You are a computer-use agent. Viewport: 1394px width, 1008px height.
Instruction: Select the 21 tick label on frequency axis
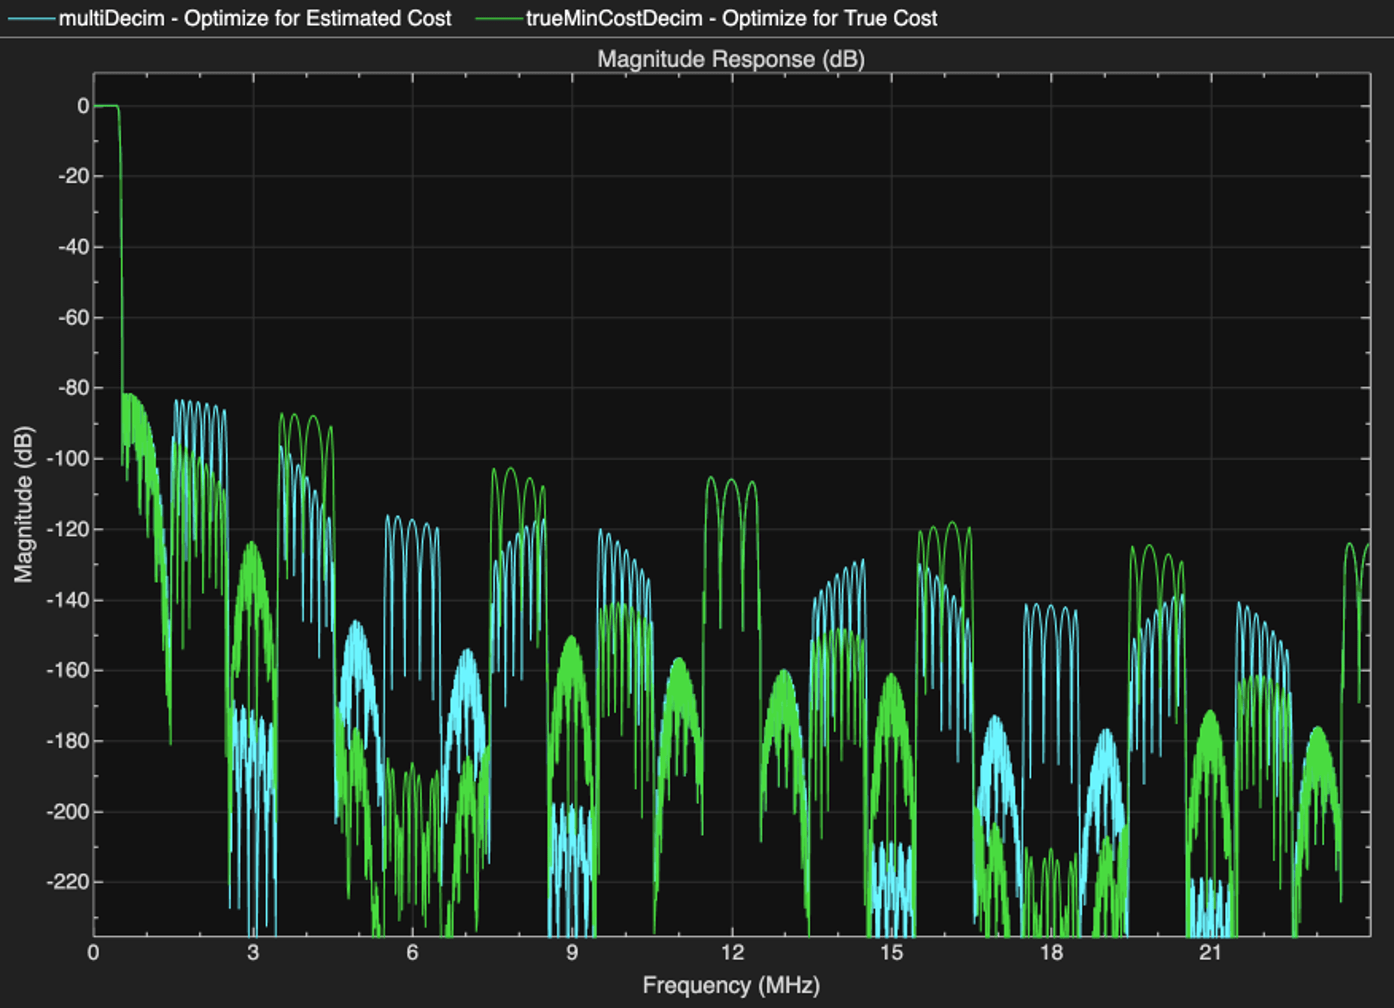(x=1211, y=952)
